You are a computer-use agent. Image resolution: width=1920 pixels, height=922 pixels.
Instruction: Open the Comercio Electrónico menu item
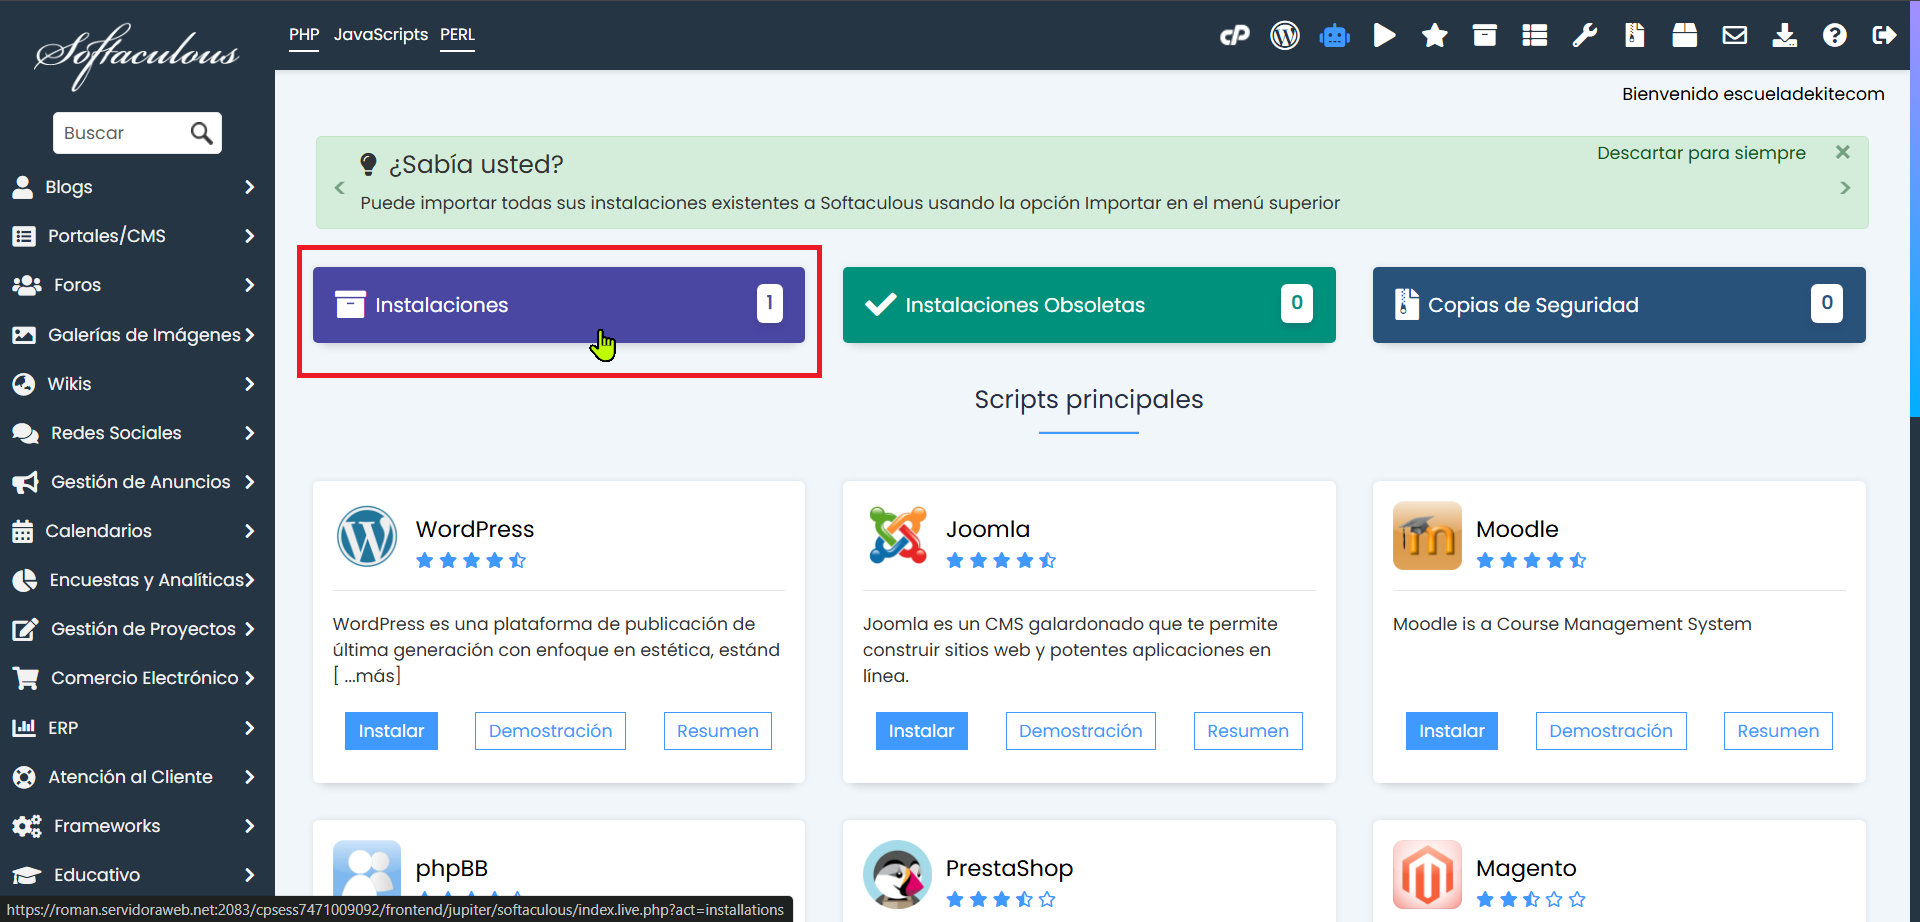[x=137, y=678]
